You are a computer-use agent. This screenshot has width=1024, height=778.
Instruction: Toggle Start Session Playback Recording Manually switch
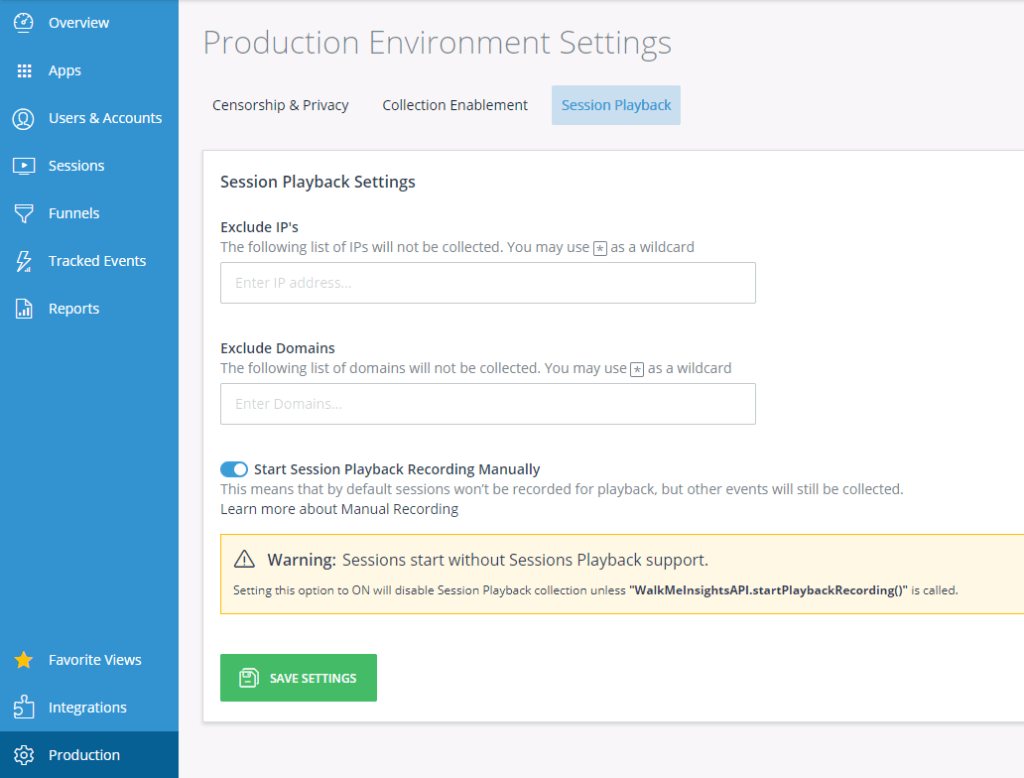234,469
